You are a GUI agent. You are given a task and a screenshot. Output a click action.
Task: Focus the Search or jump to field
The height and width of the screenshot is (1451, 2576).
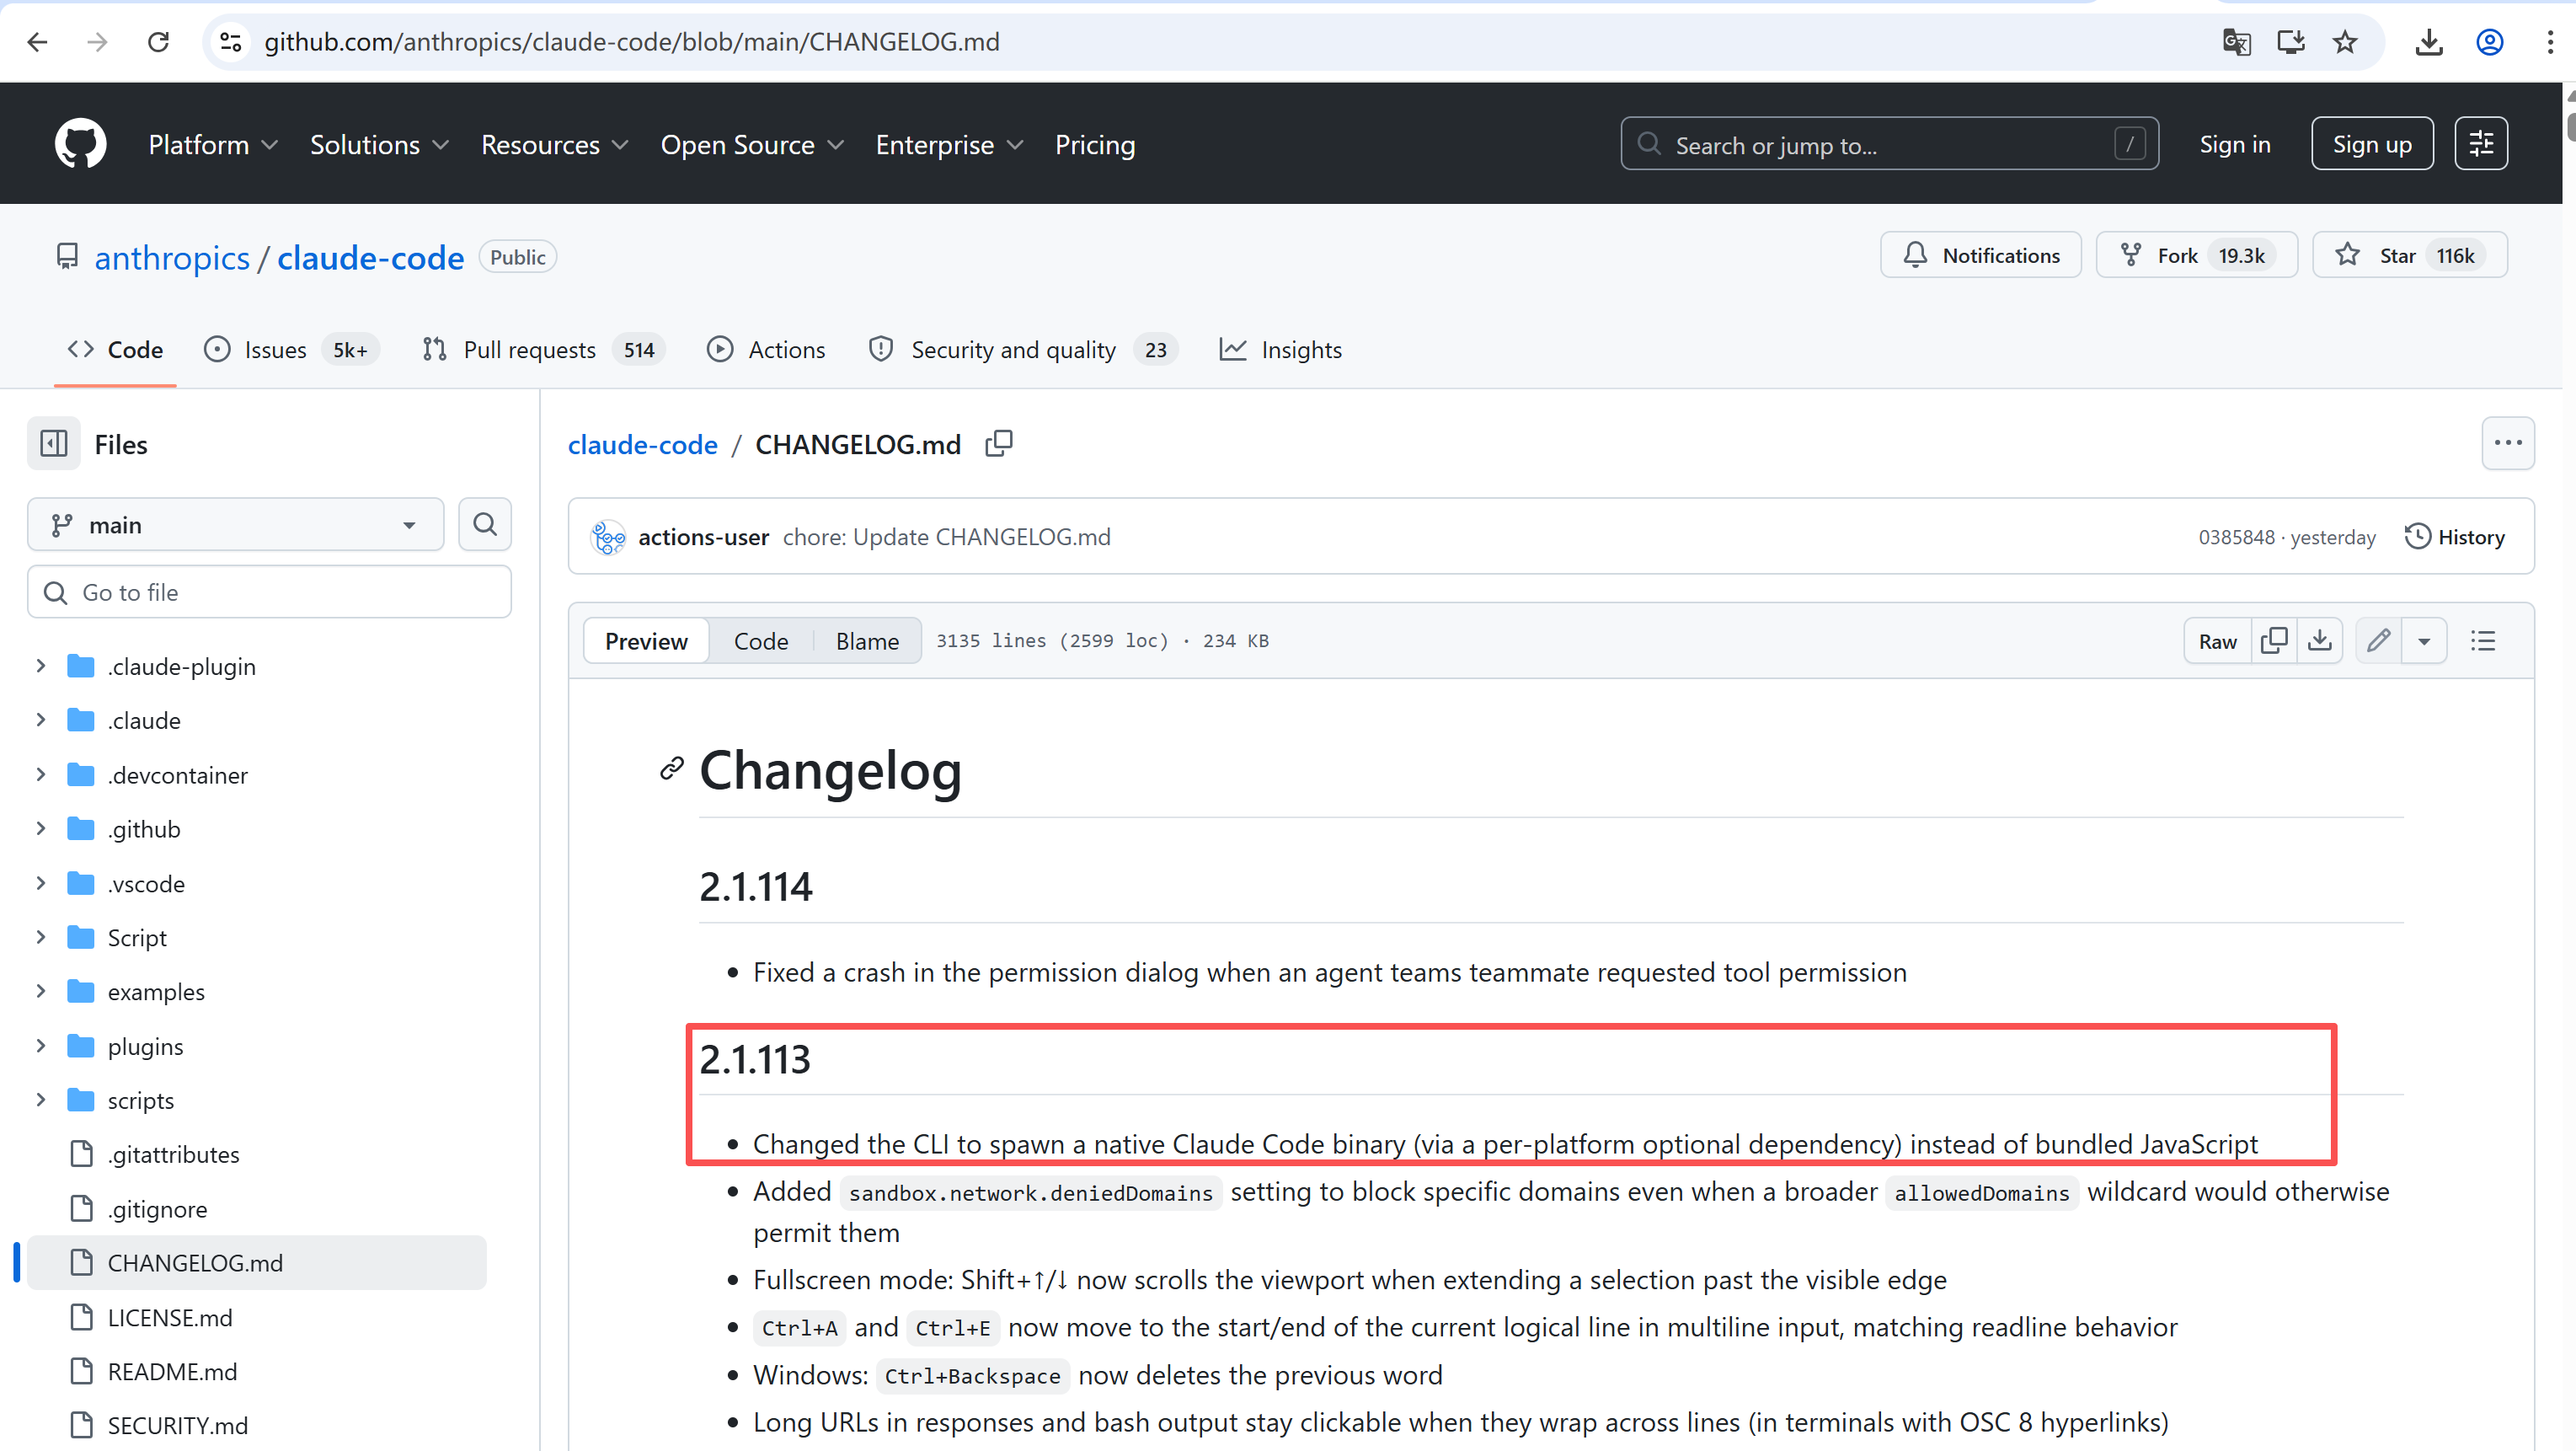(1889, 144)
